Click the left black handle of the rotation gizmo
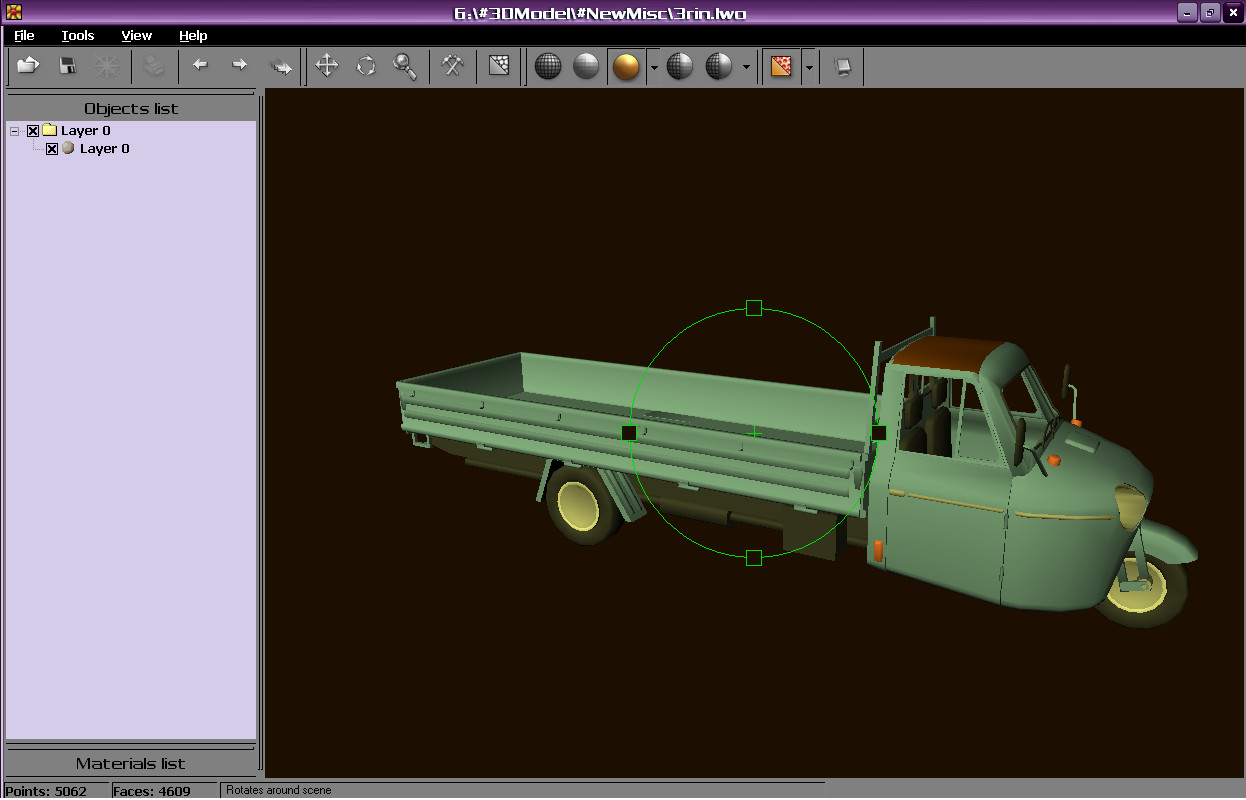Screen dimensions: 1246x800 click(x=629, y=433)
